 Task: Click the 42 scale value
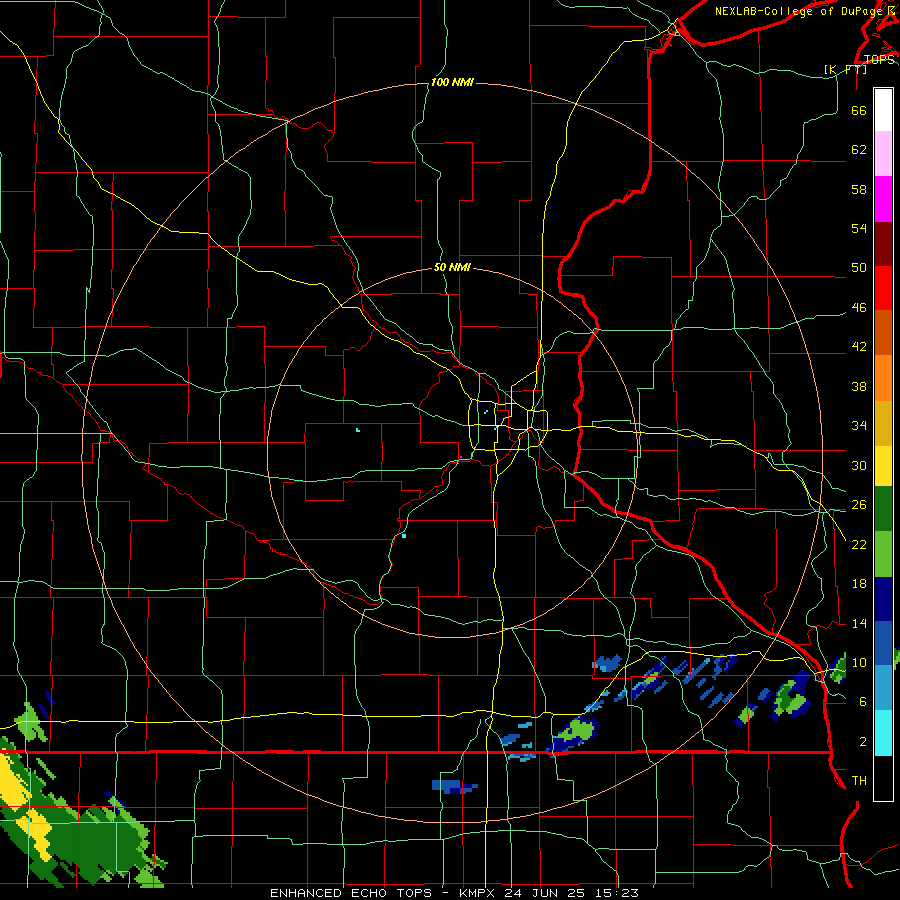coord(859,346)
